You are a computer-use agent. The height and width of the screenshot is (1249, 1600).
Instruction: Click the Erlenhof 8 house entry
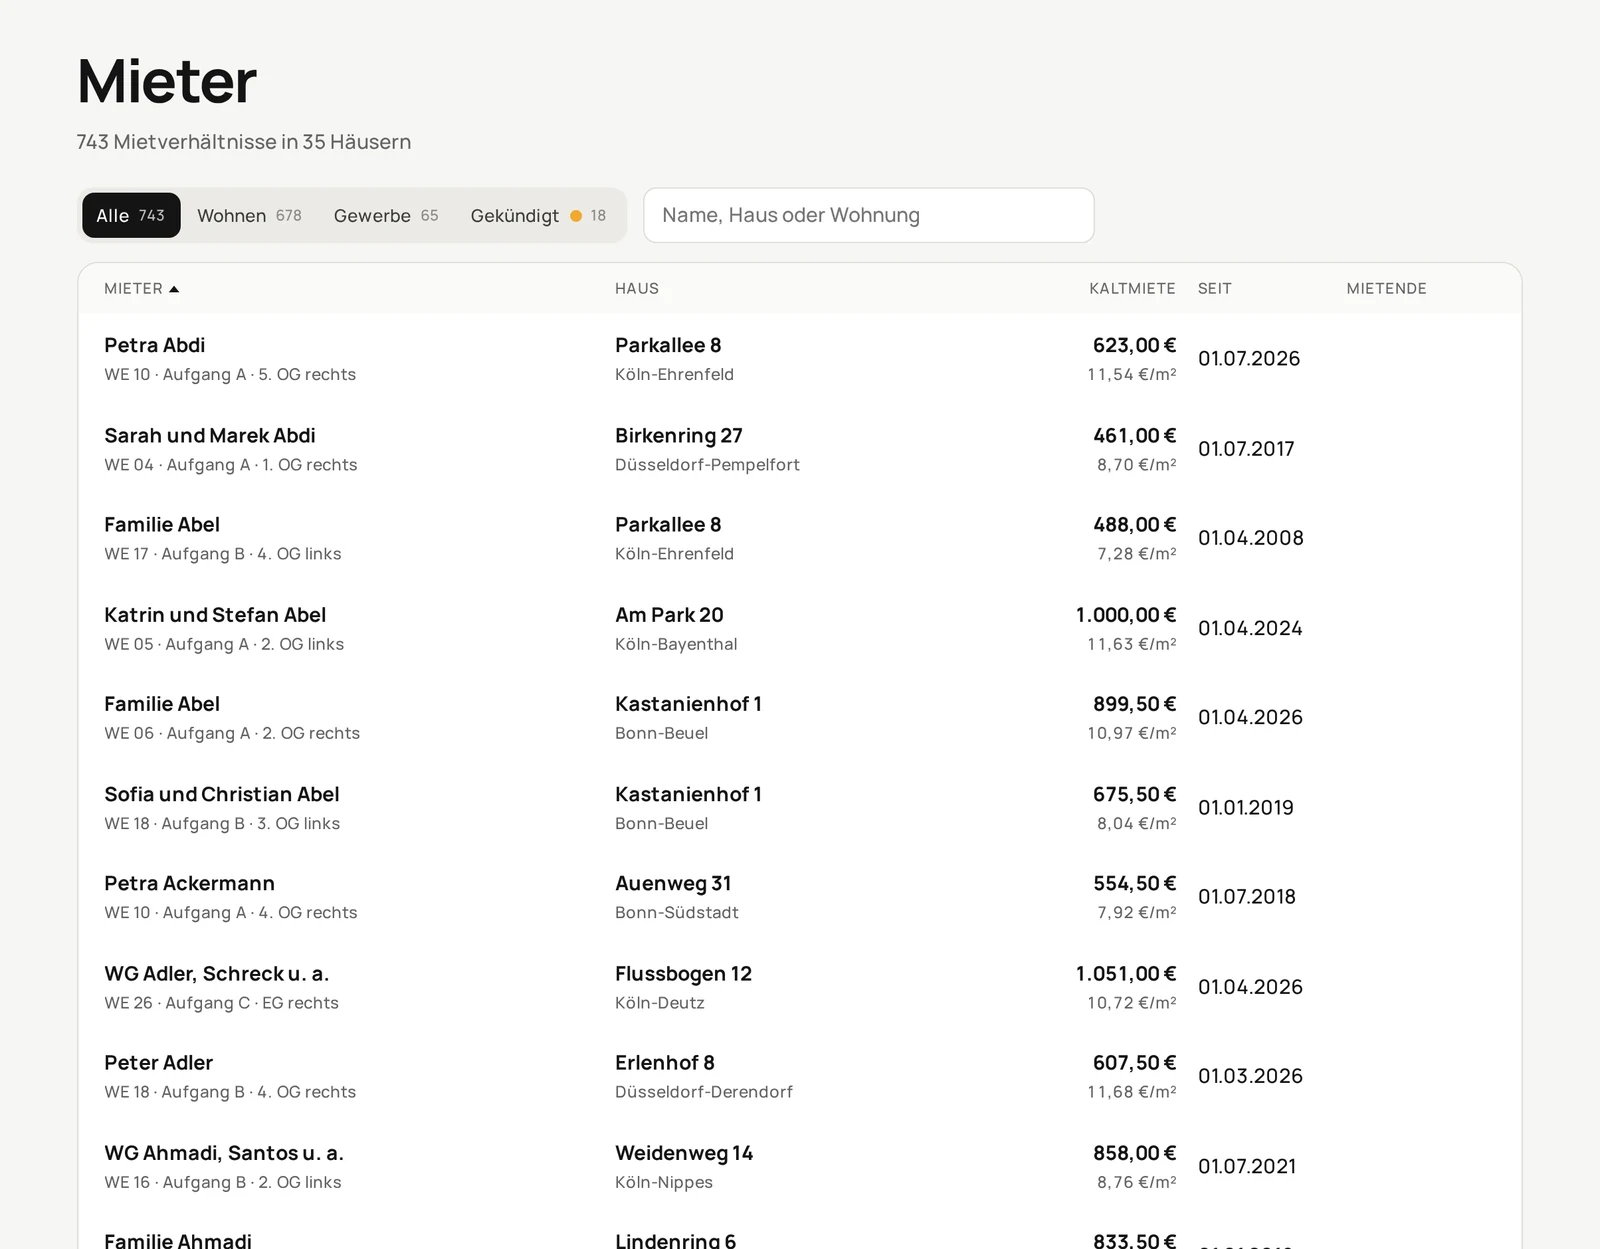click(x=665, y=1063)
